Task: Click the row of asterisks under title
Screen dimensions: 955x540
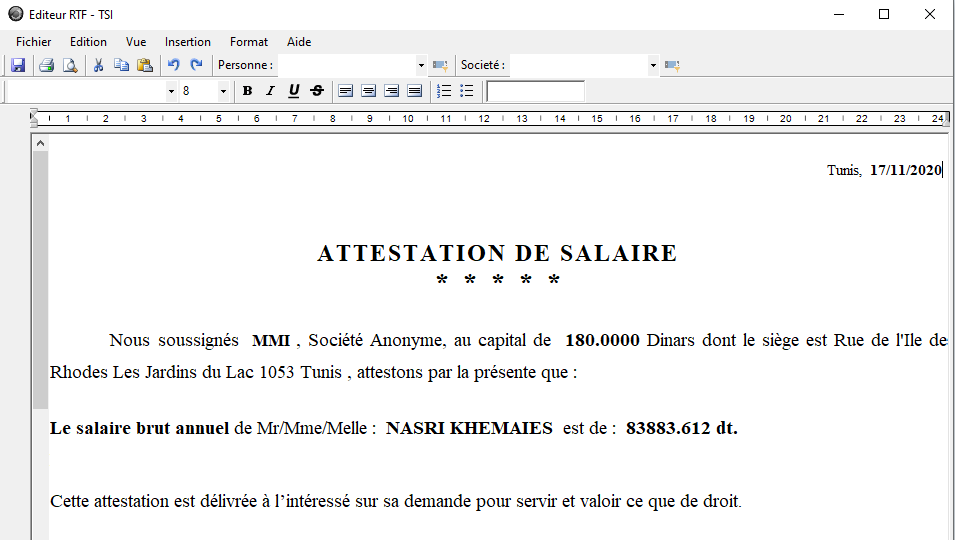Action: (498, 281)
